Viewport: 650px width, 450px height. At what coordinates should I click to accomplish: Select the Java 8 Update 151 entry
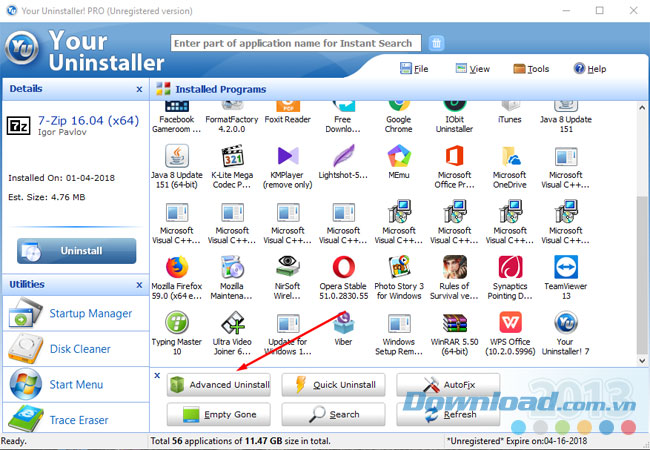pyautogui.click(x=566, y=118)
